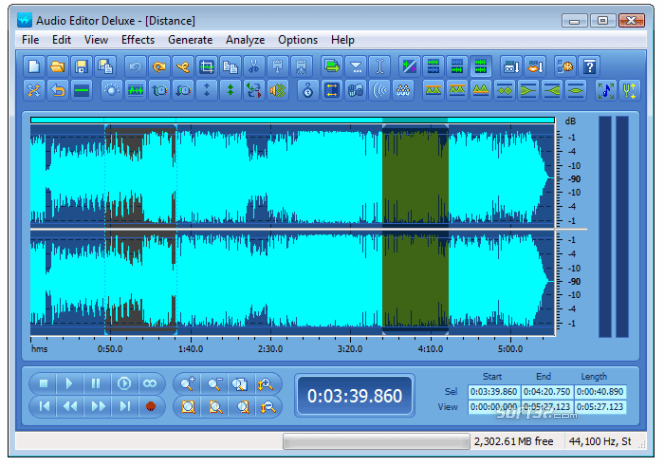
Task: Click the Redo arrow icon
Action: click(x=159, y=67)
